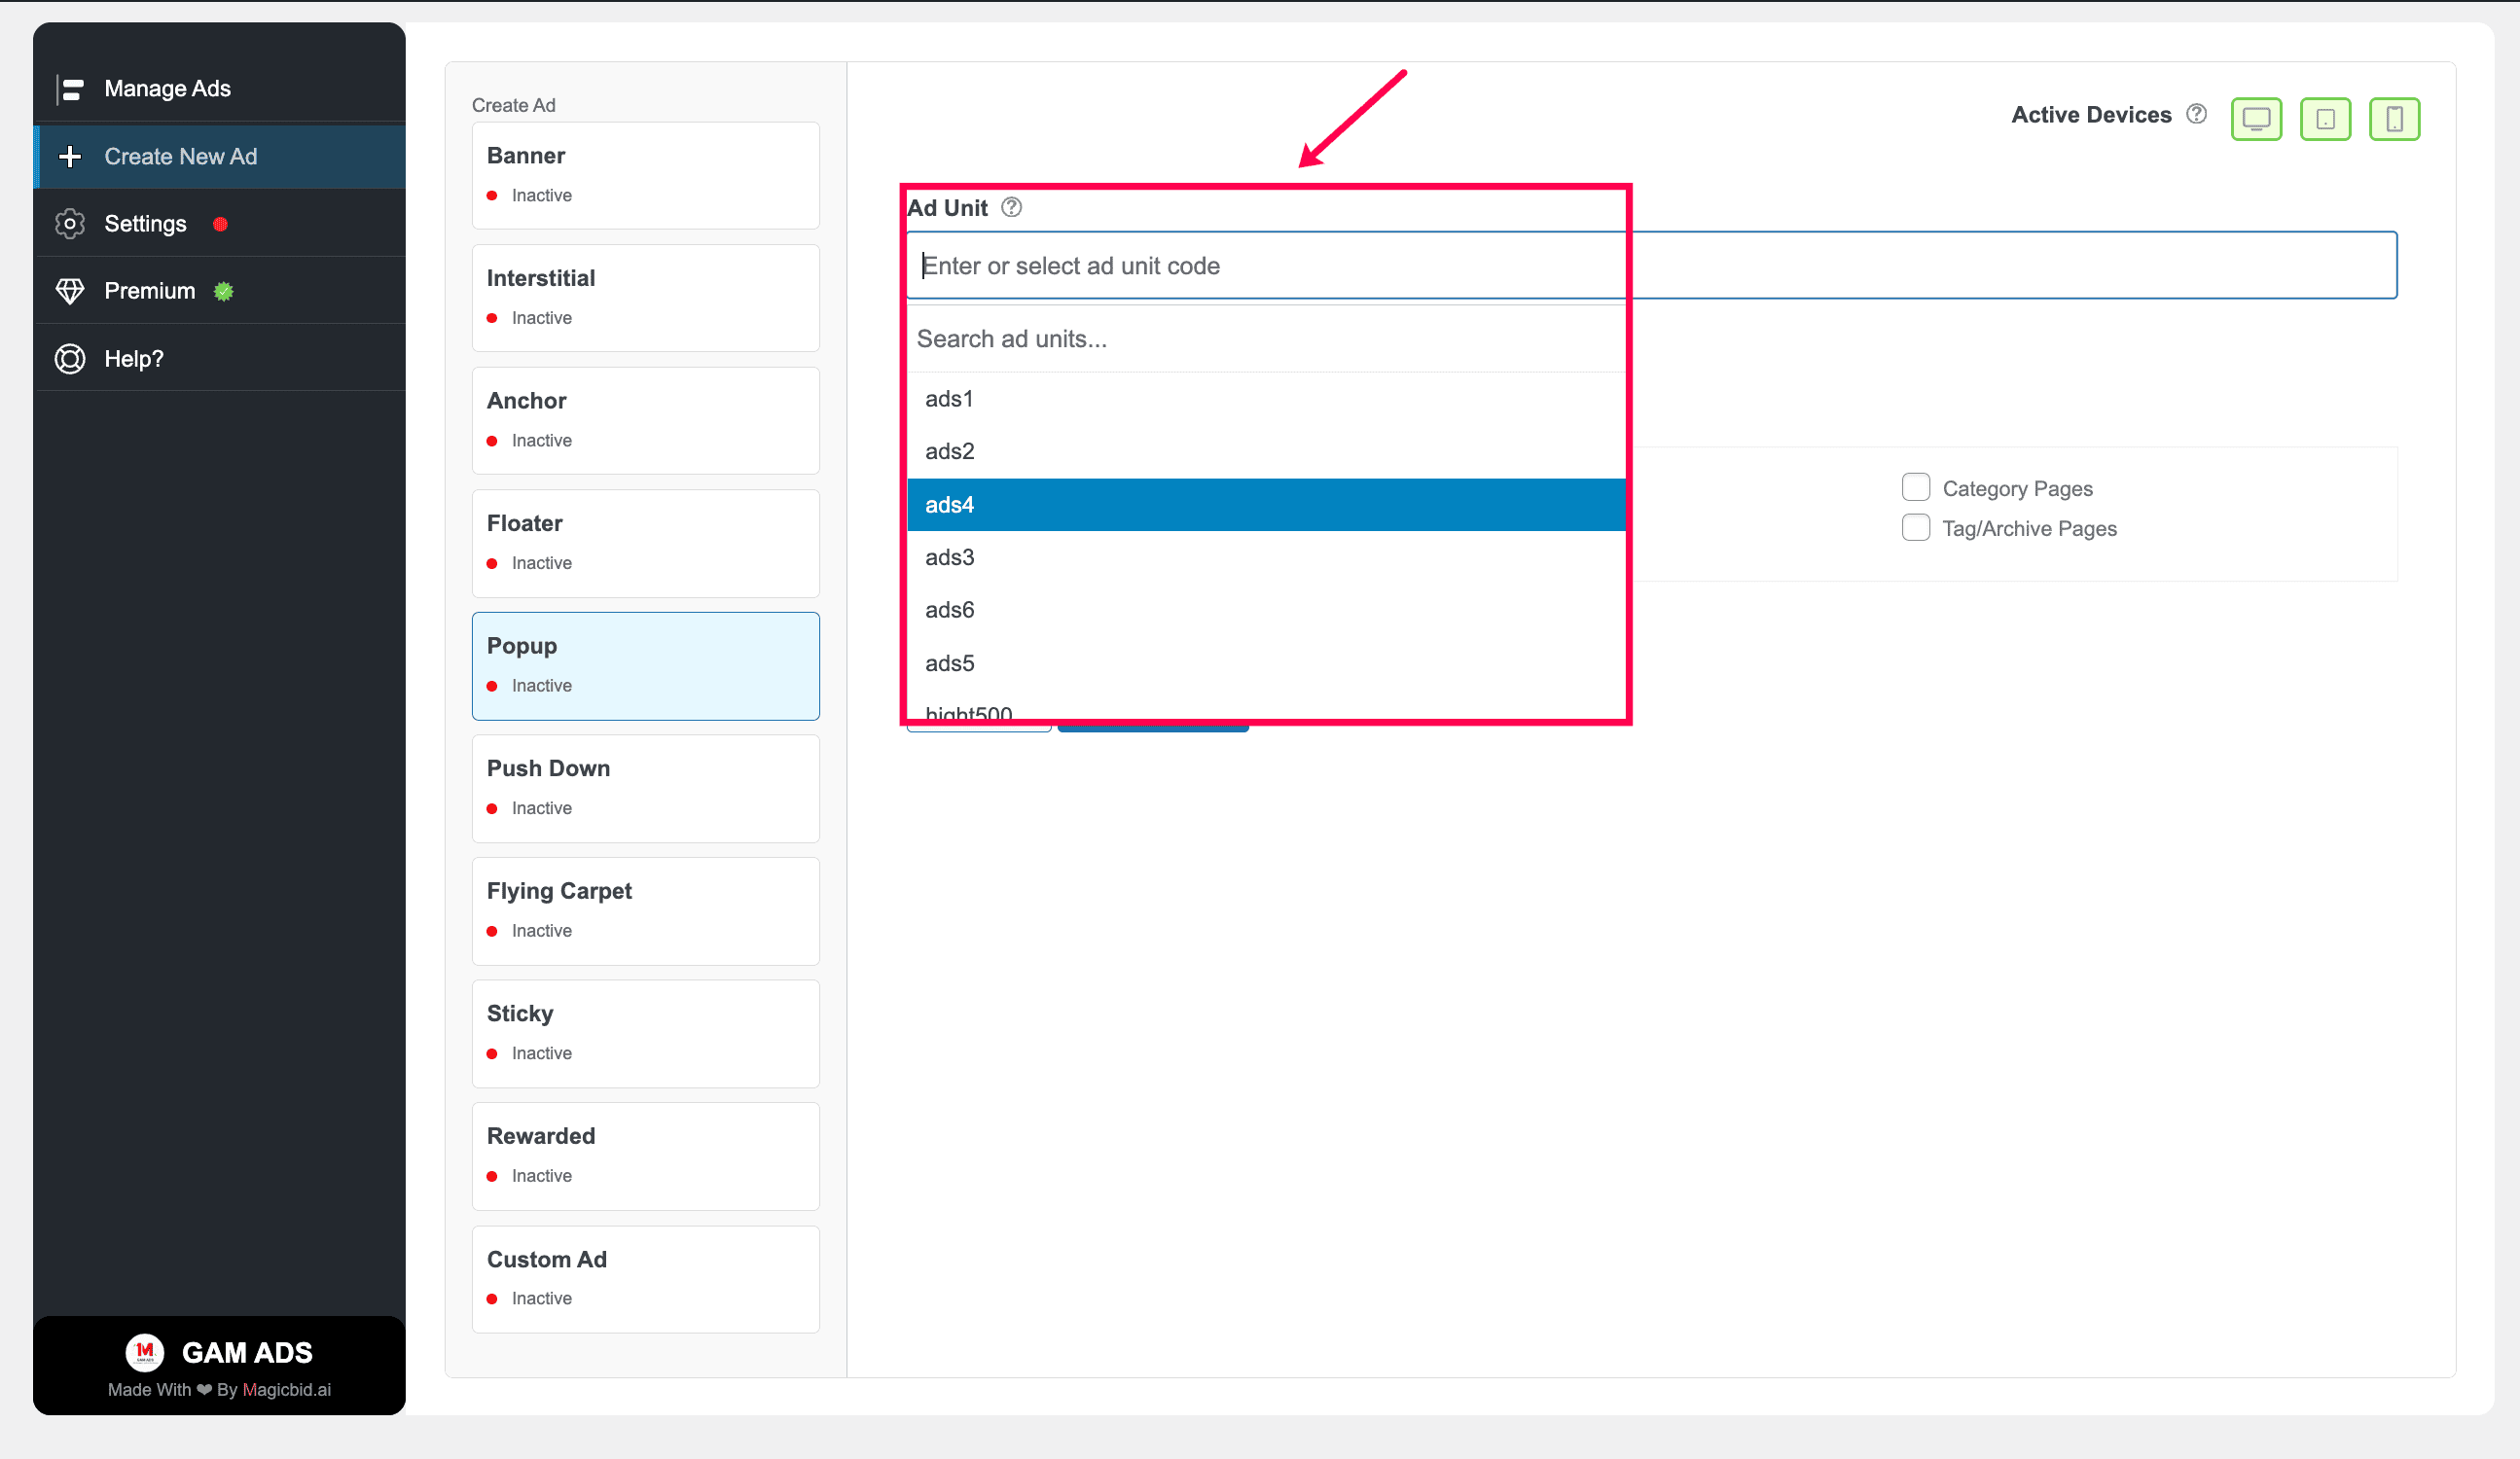Open the Manage Ads menu item

pos(220,89)
